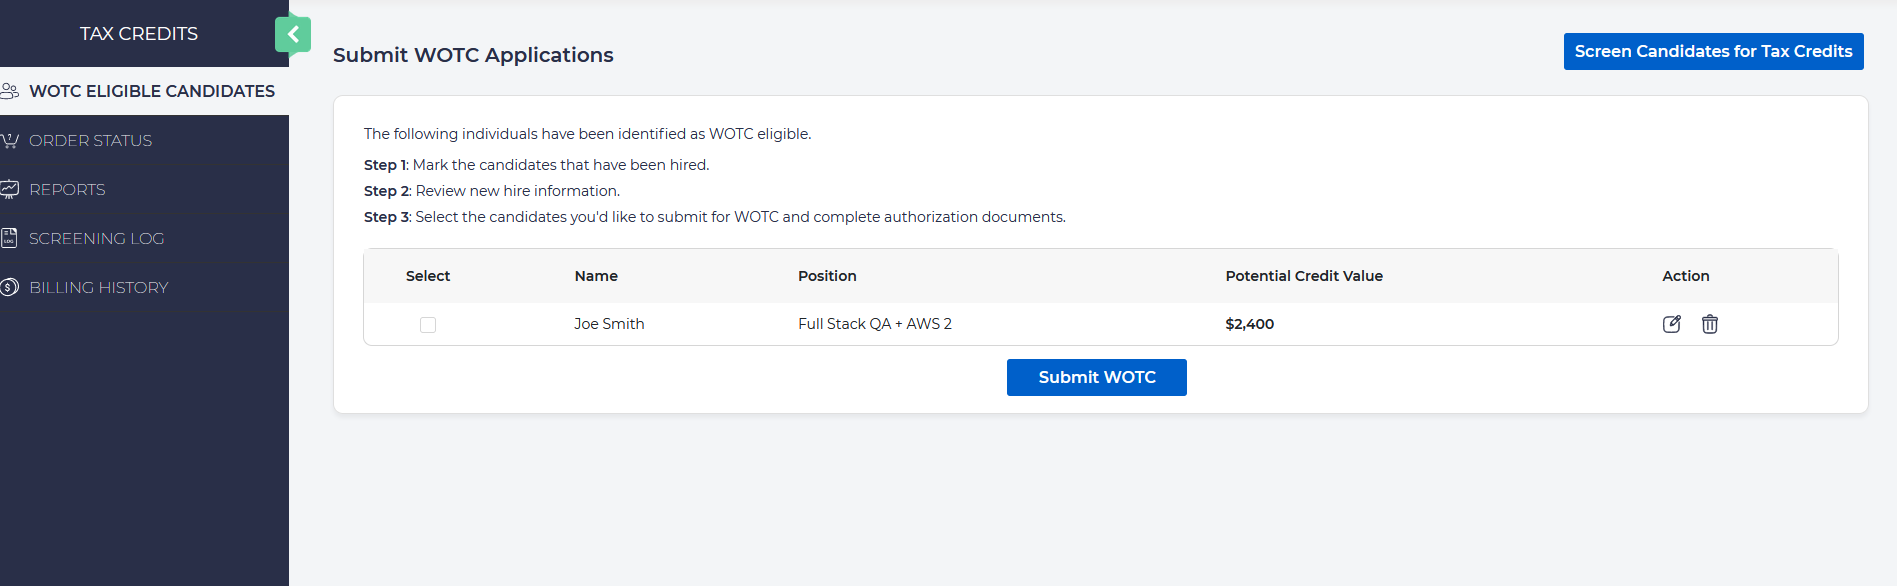
Task: Navigate to Screening Log
Action: (x=96, y=239)
